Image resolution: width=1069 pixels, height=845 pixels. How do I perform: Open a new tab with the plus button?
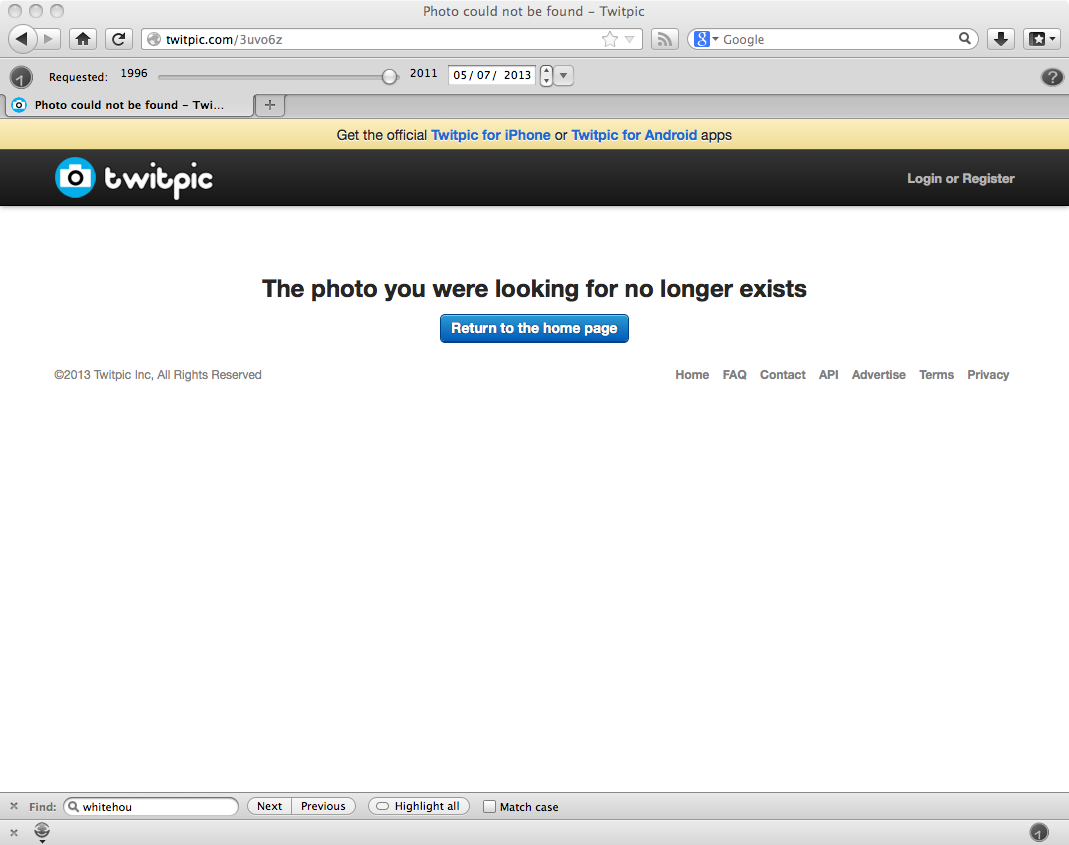pos(270,105)
